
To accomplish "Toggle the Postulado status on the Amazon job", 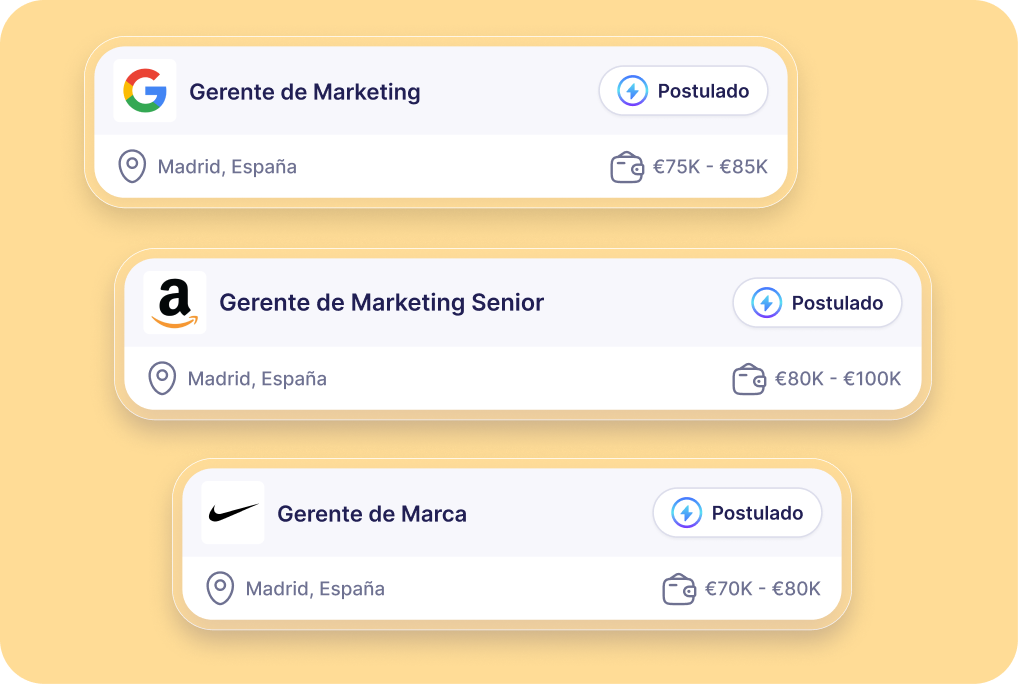I will (x=817, y=303).
